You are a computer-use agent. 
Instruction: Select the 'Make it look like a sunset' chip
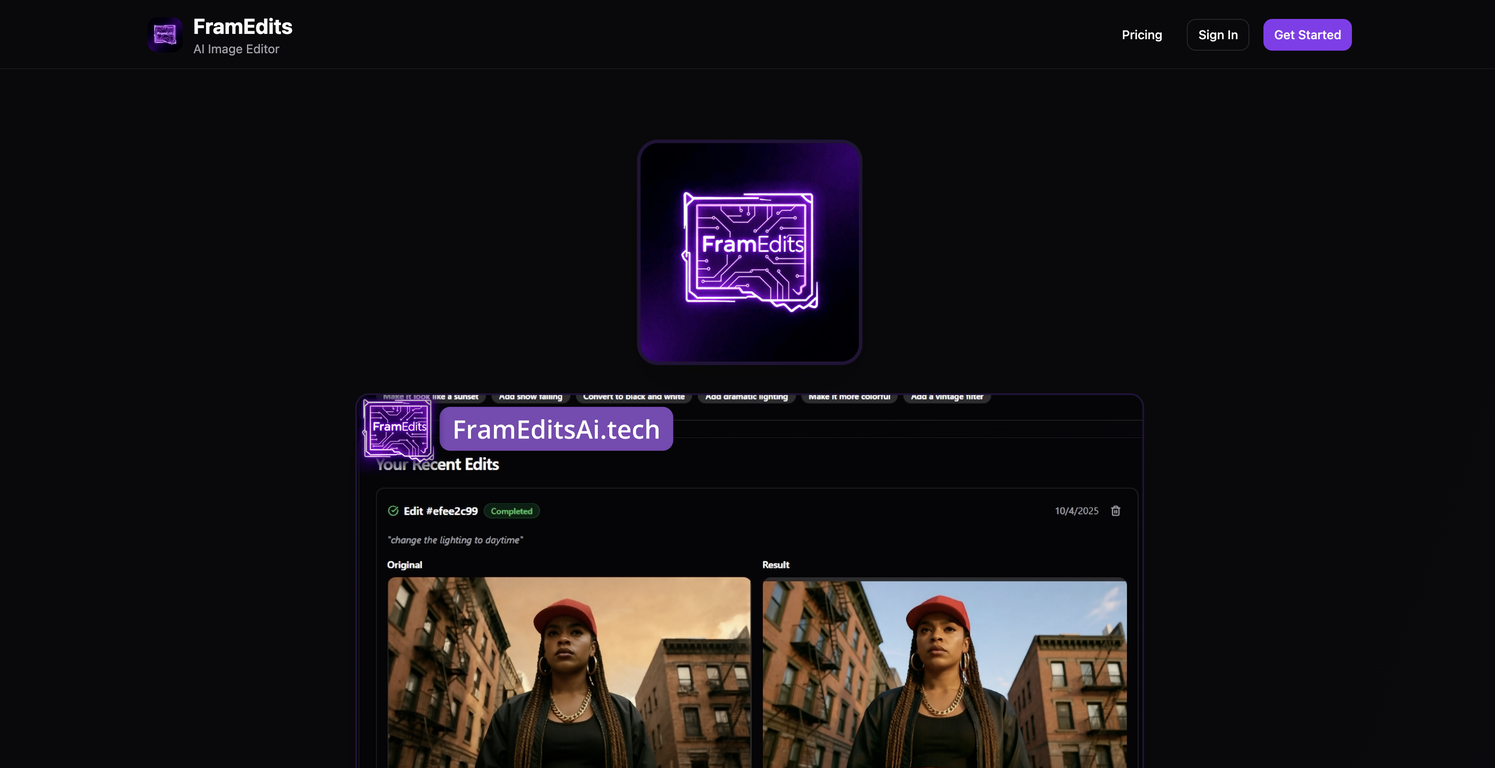[x=430, y=396]
